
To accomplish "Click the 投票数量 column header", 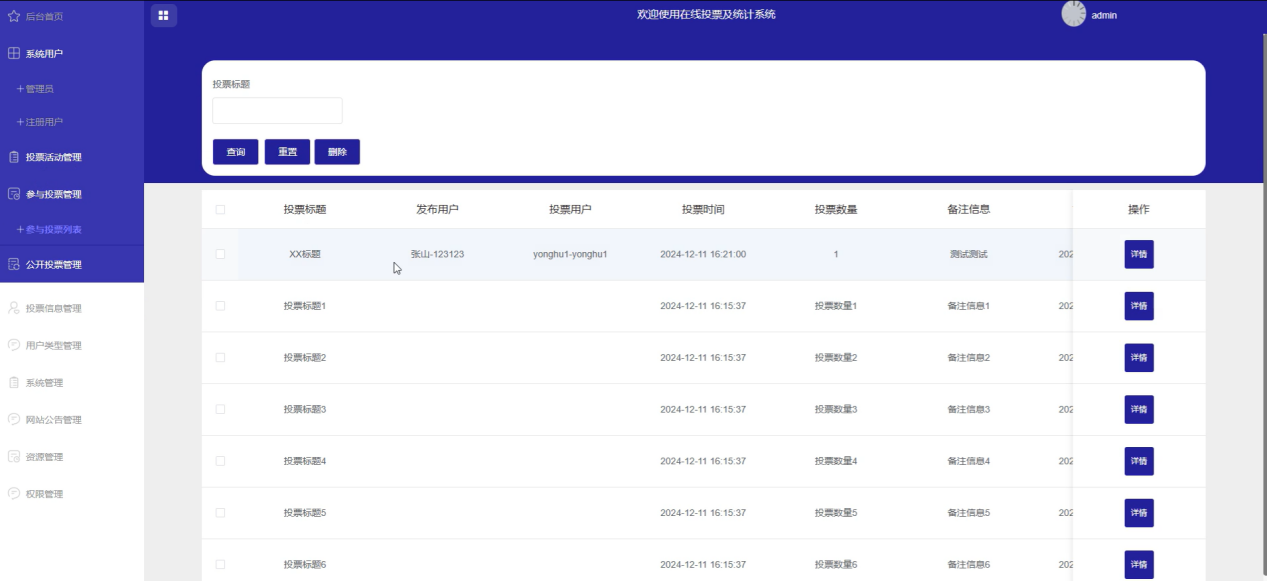I will pos(836,210).
